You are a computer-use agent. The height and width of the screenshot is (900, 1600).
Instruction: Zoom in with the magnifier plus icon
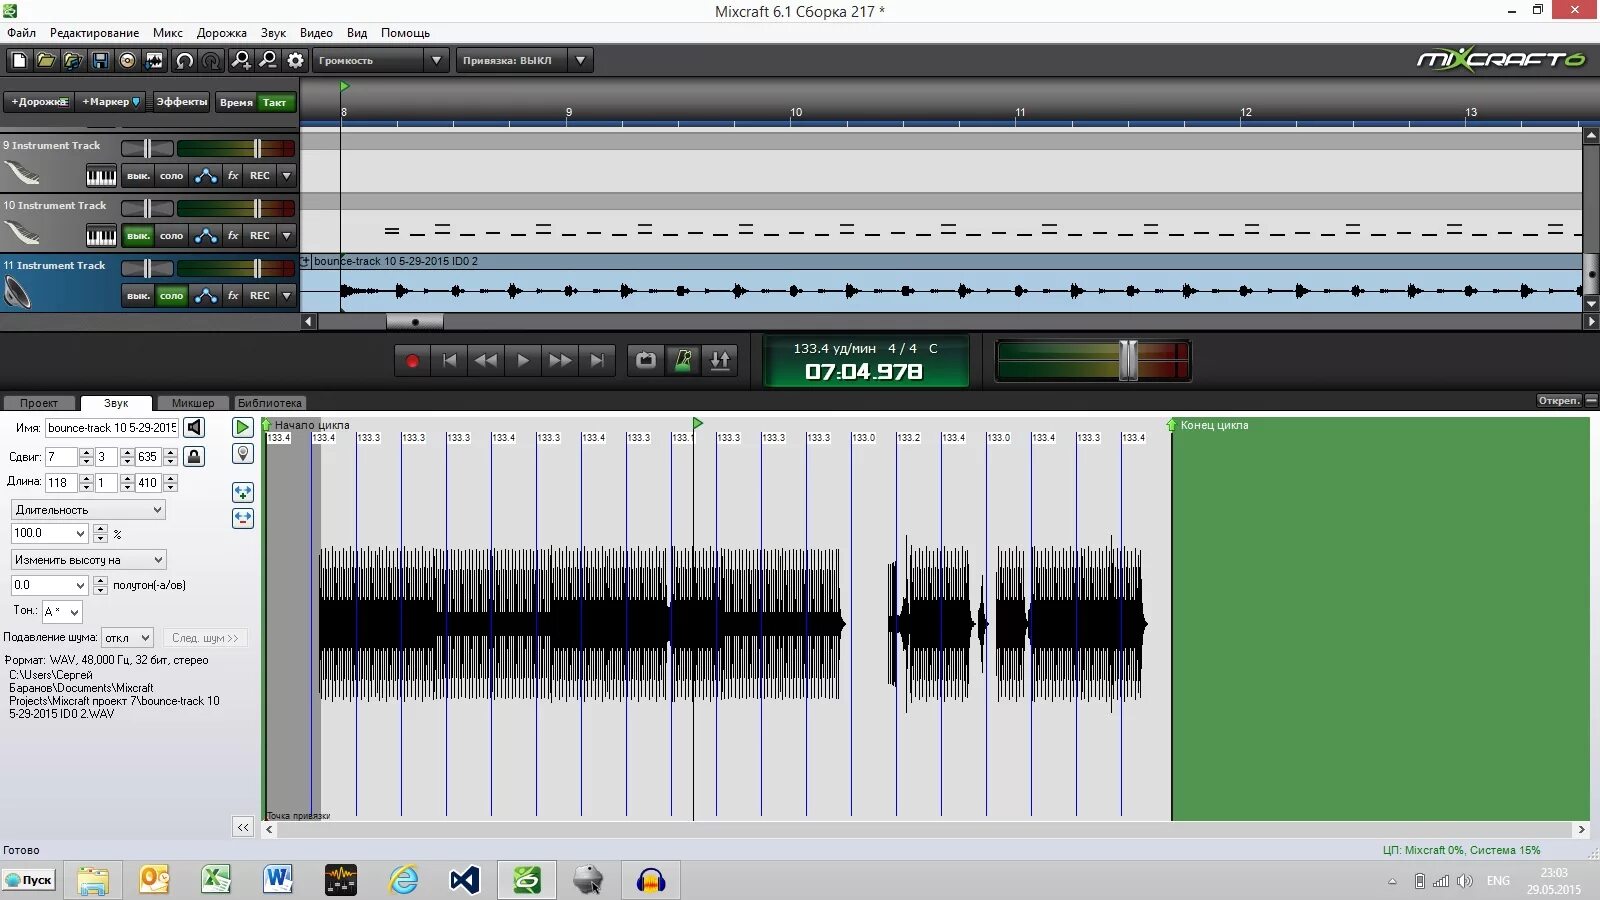(x=241, y=61)
